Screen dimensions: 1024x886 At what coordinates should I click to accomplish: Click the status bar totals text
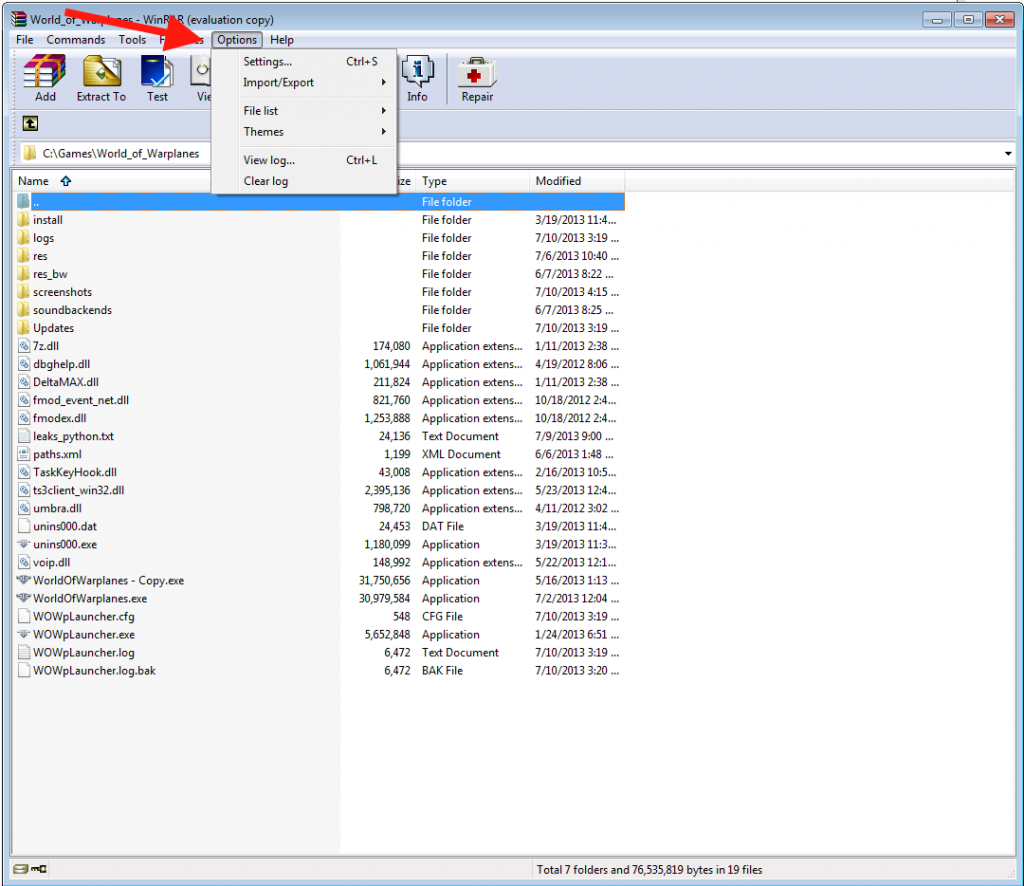pos(649,870)
